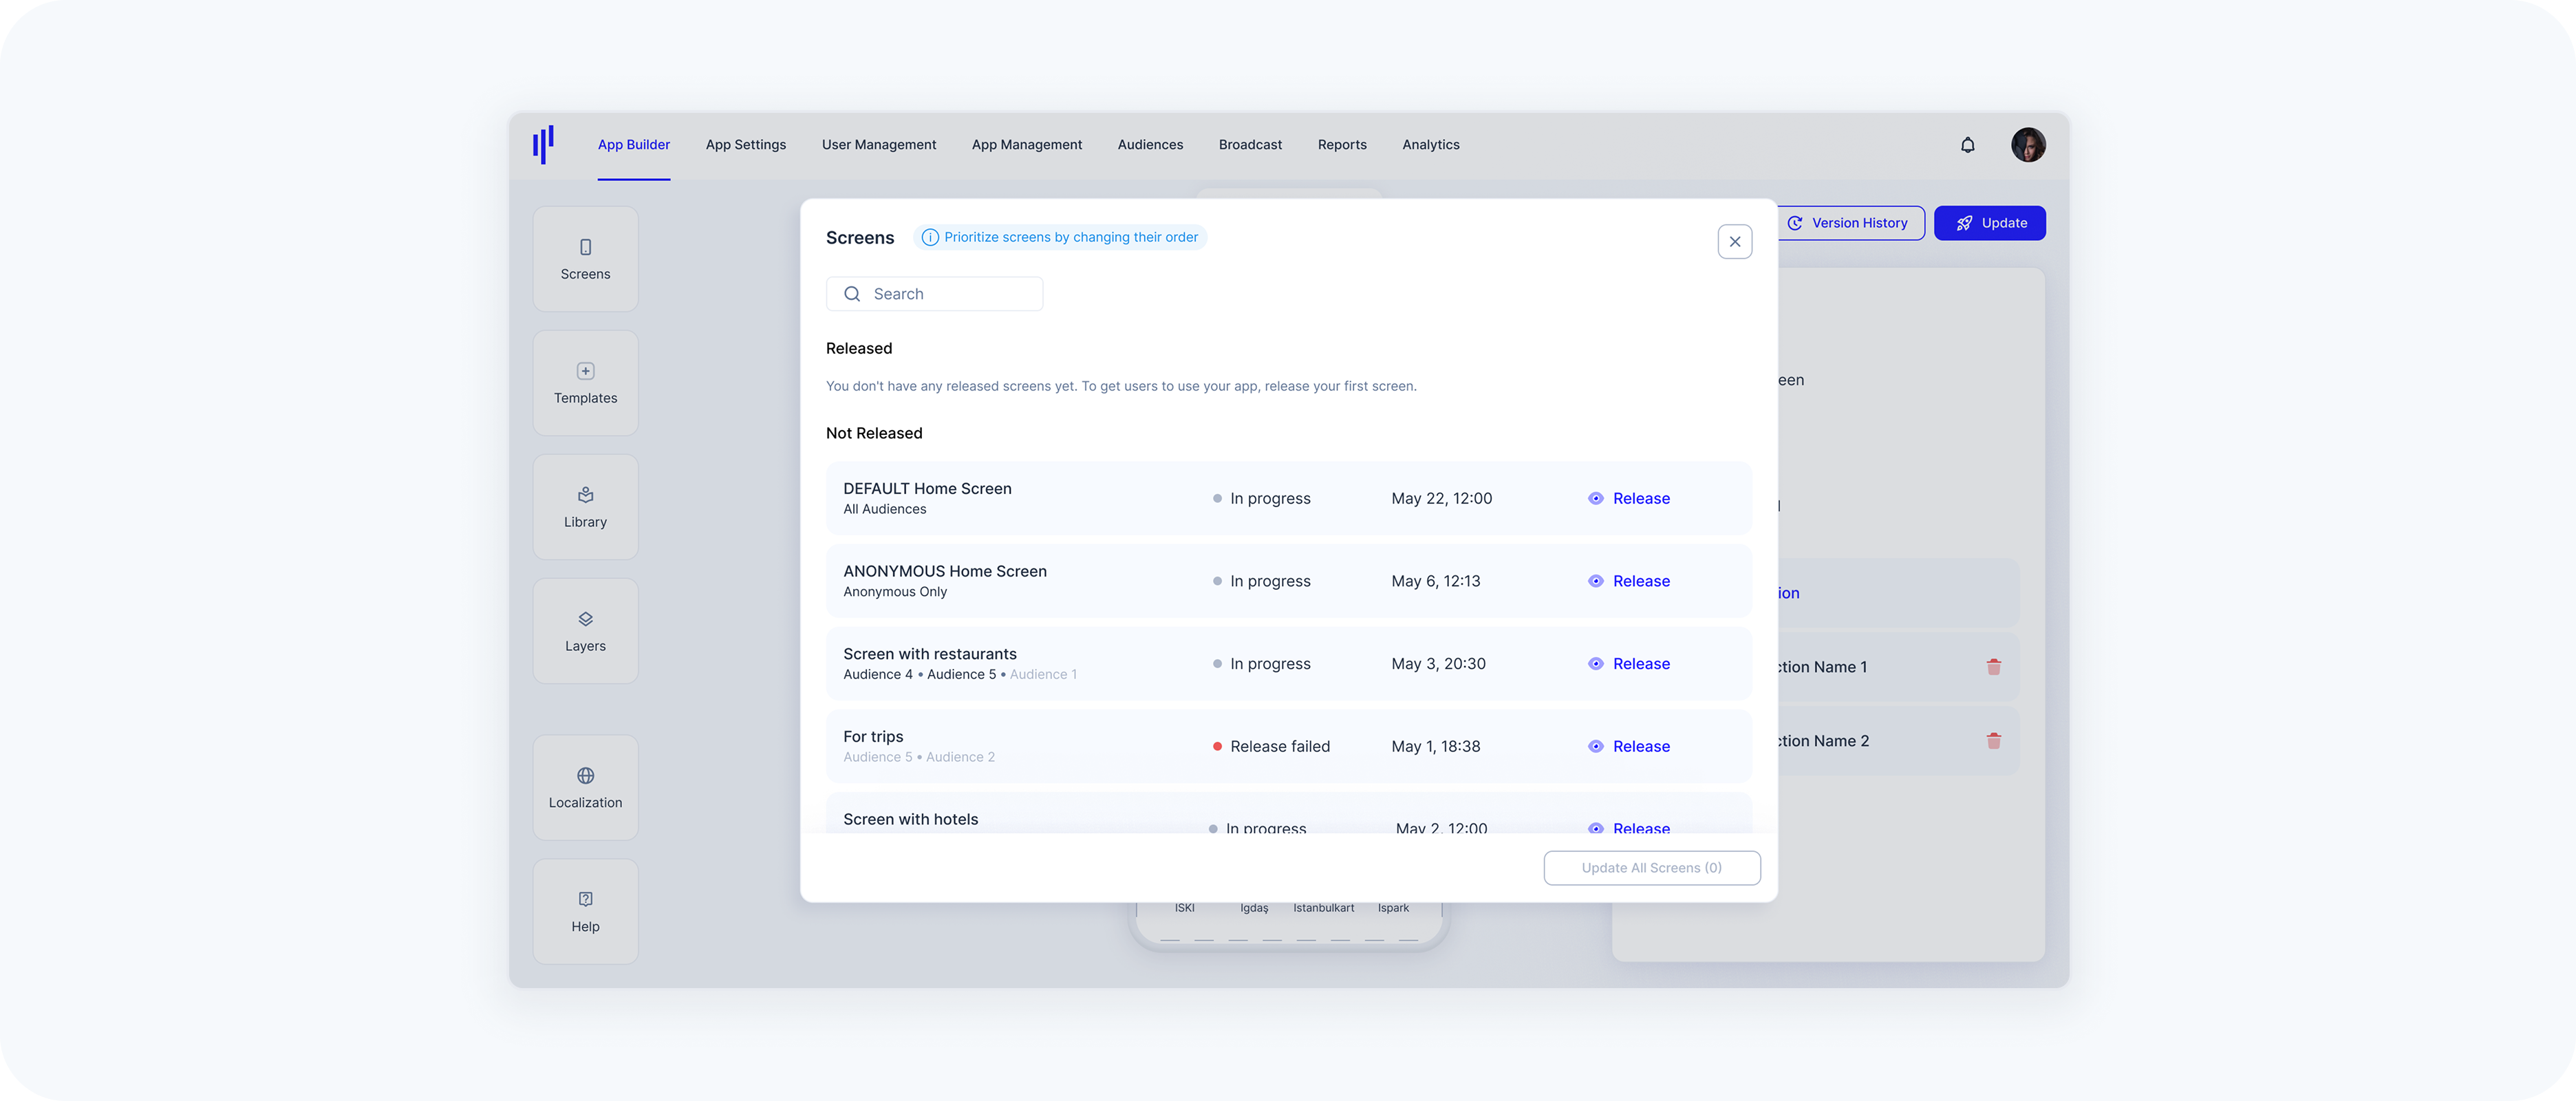Open the Templates sidebar panel
The width and height of the screenshot is (2576, 1101).
pos(585,383)
